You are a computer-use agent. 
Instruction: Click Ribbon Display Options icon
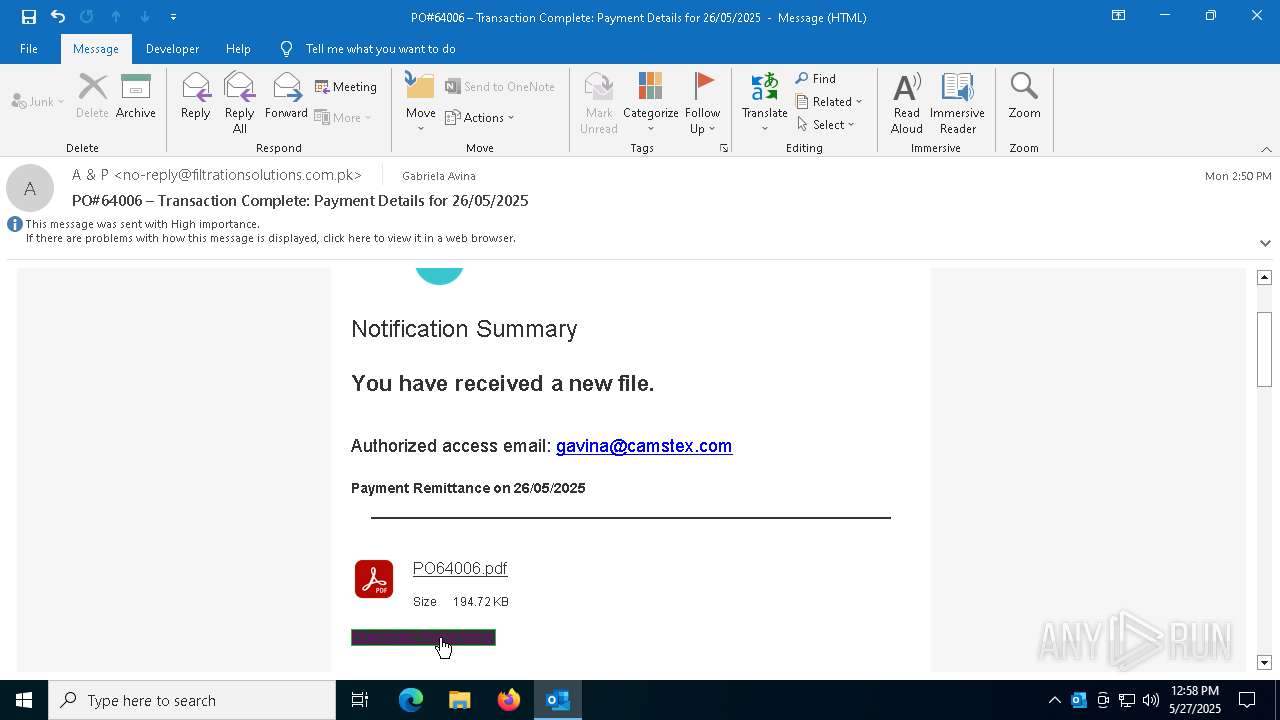pyautogui.click(x=1119, y=16)
